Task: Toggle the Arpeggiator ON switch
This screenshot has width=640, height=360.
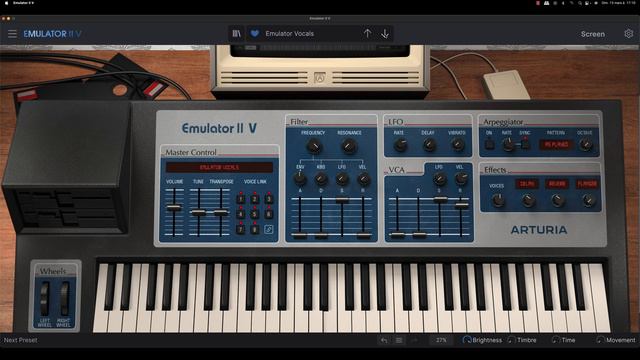Action: pos(489,144)
